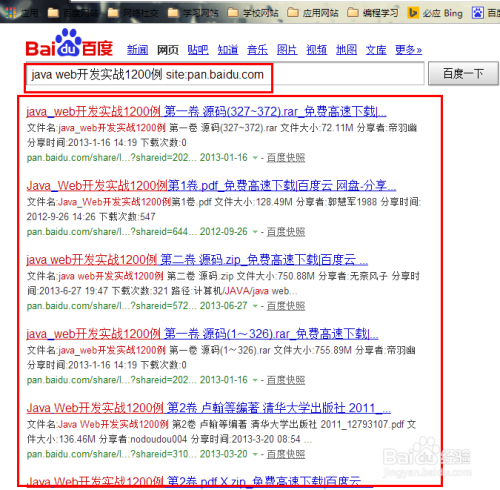Screen dimensions: 500x490
Task: Open 百度快照 for 2012-09-26 result
Action: pyautogui.click(x=286, y=231)
